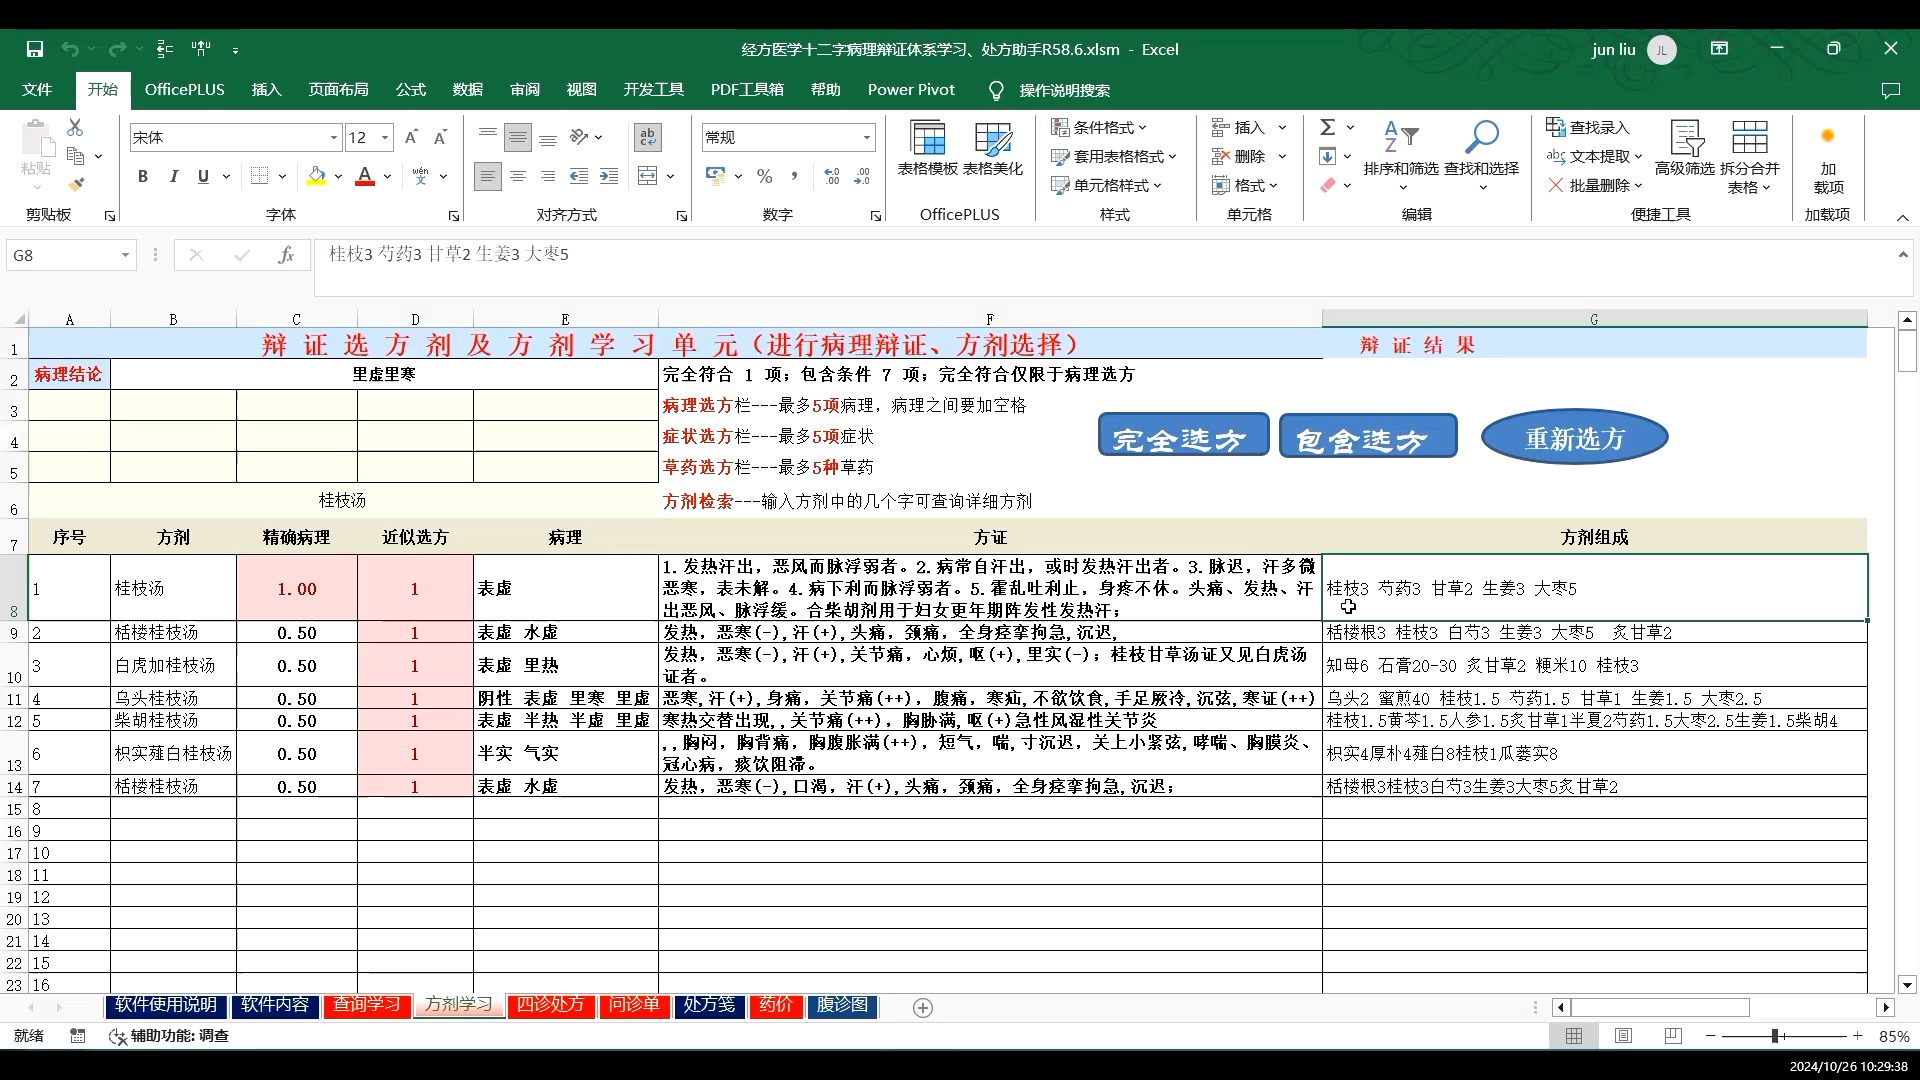1920x1080 pixels.
Task: Align text to the right
Action: click(x=548, y=176)
